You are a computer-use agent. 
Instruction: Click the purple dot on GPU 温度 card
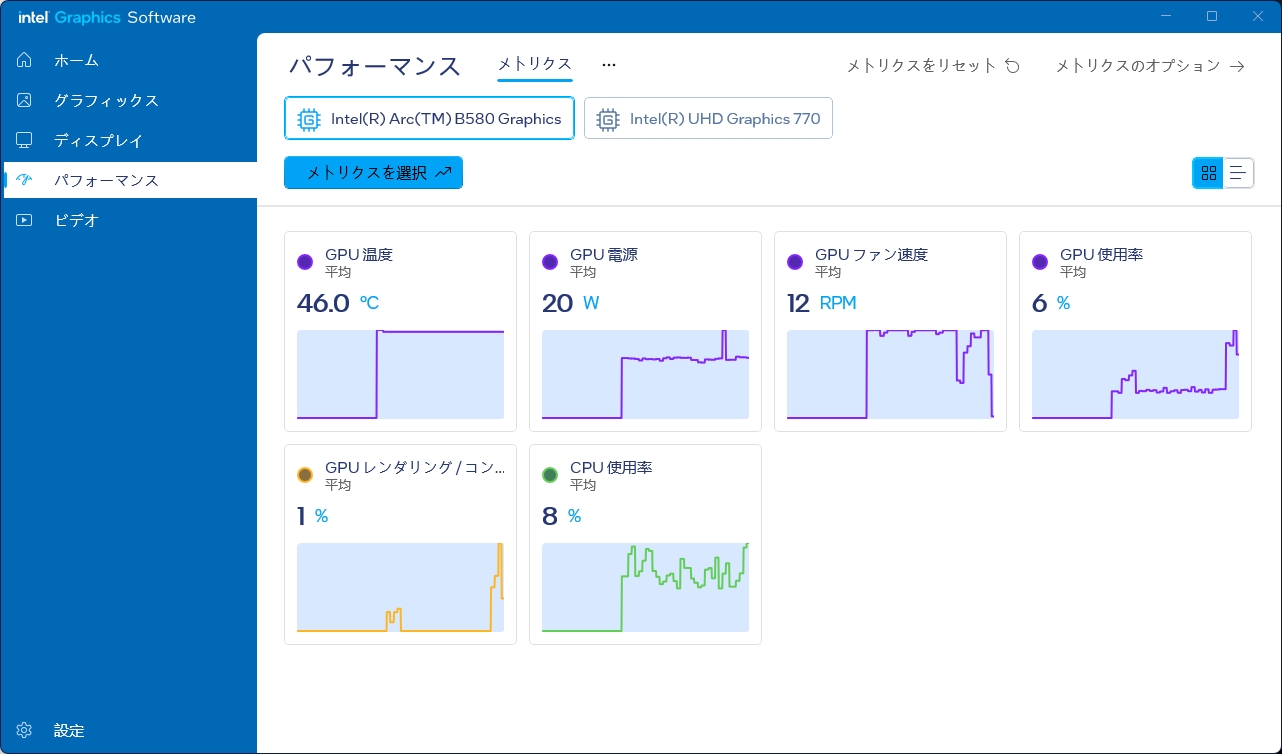305,262
